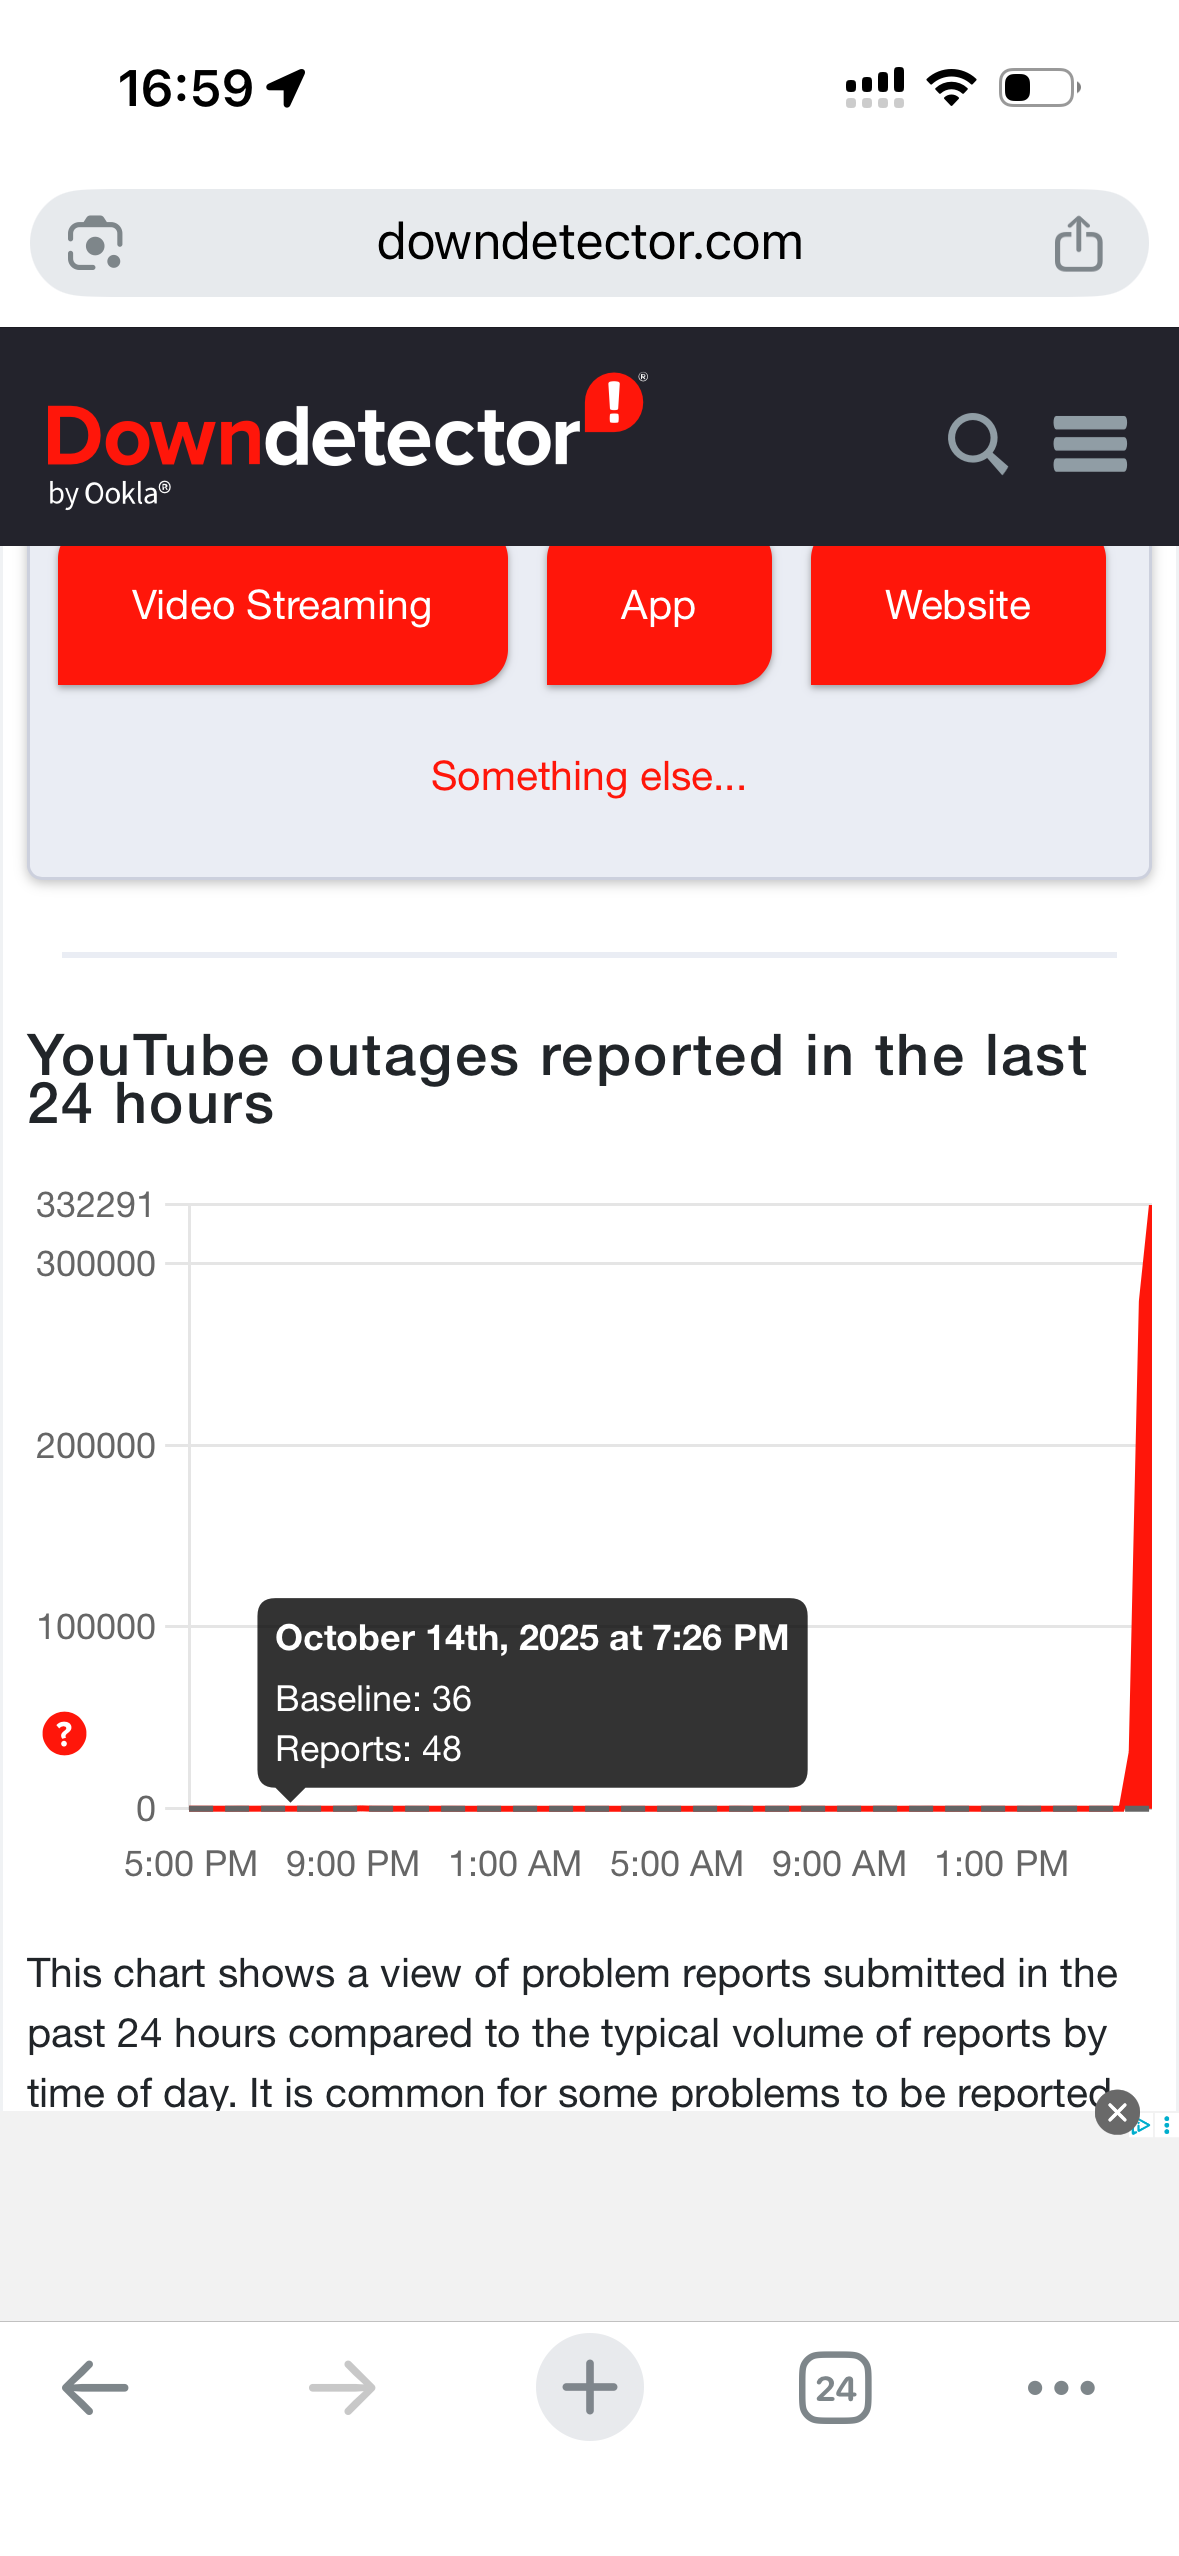Choose the 'Something else...' link
This screenshot has width=1179, height=2556.
coord(588,777)
